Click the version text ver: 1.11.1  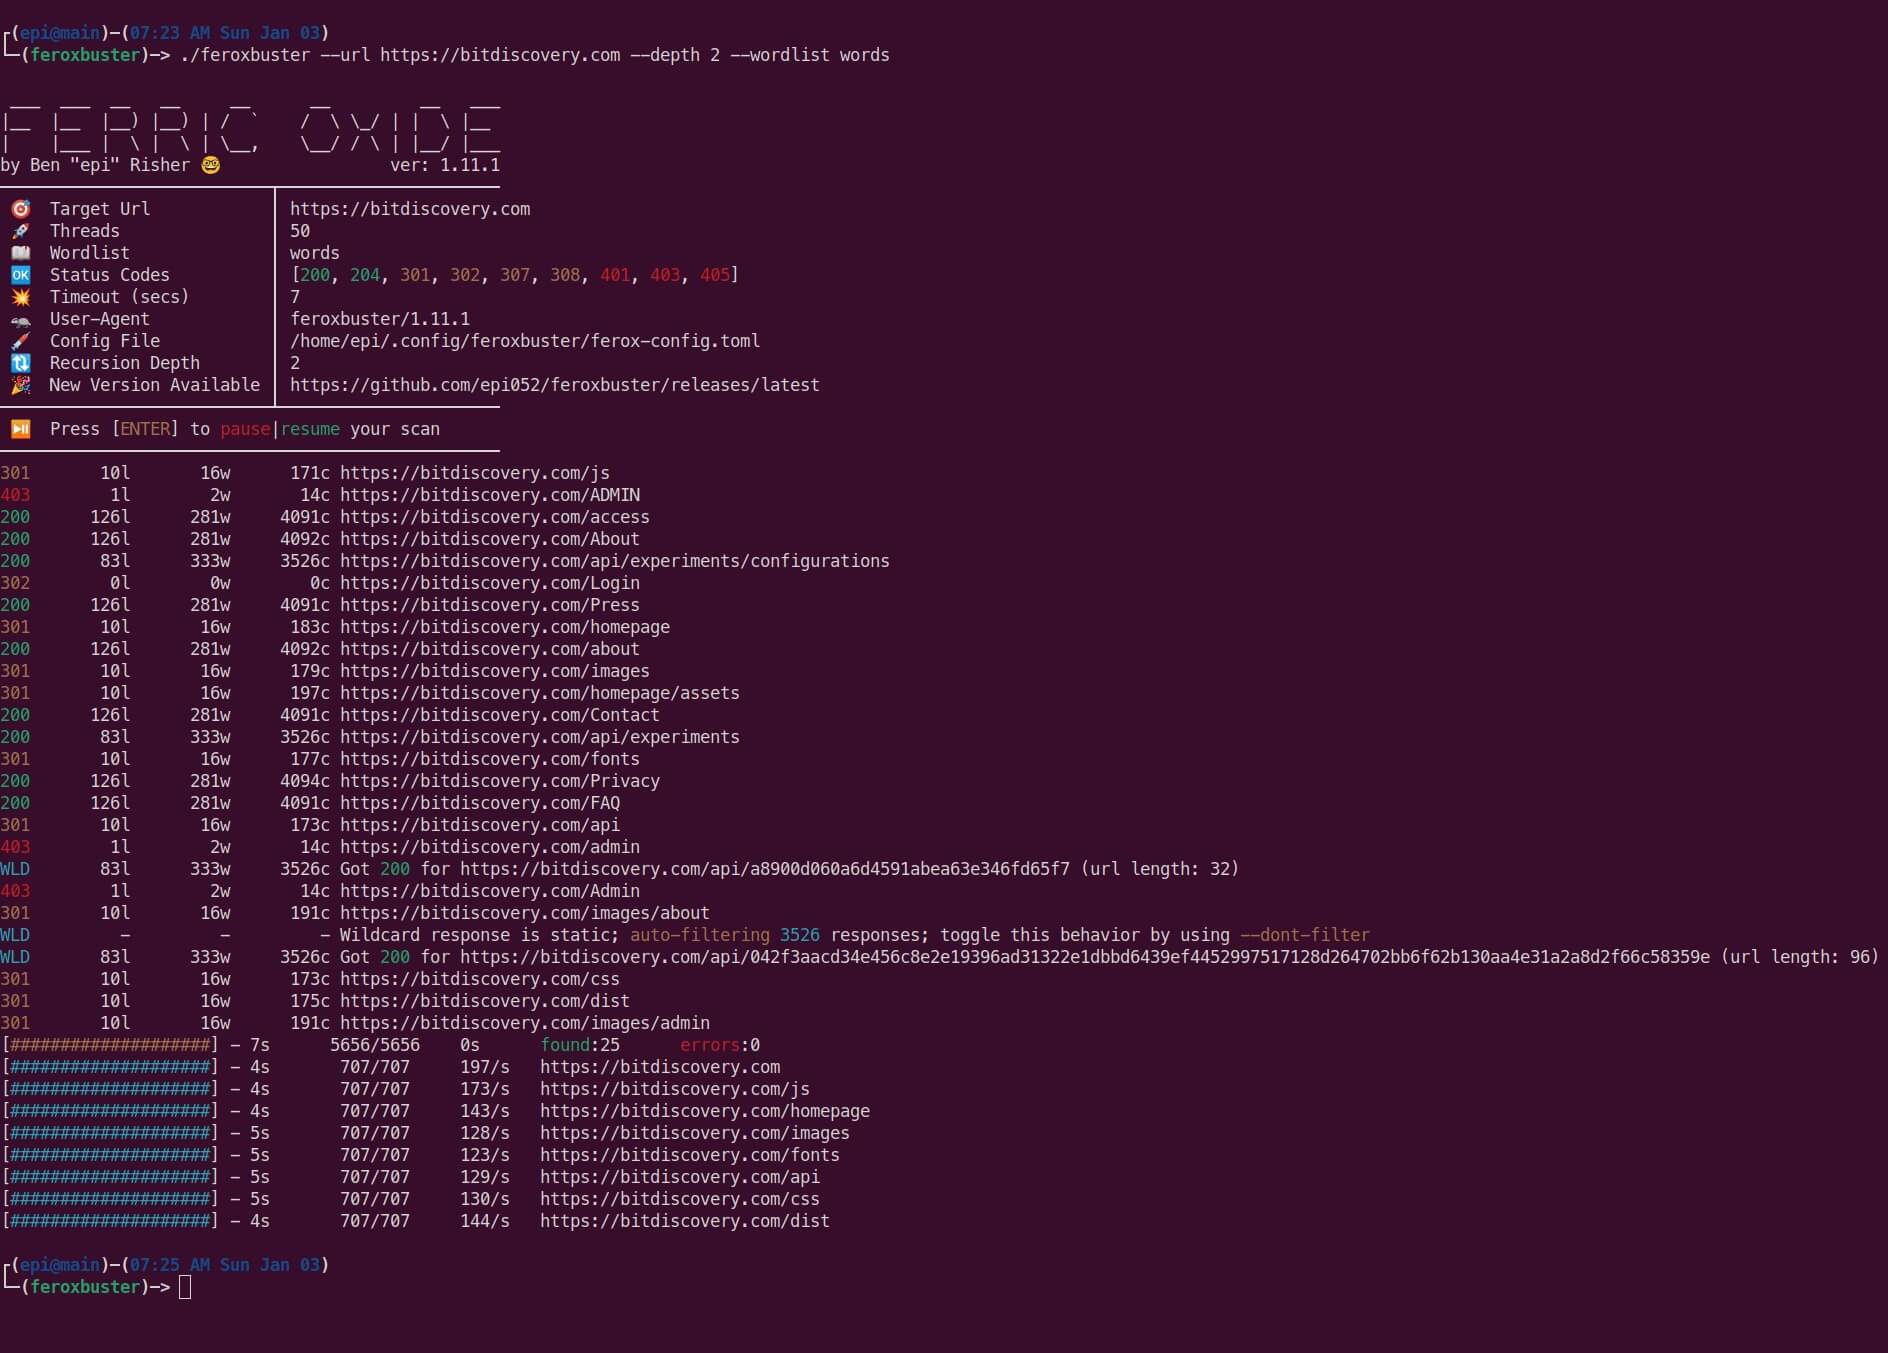445,165
